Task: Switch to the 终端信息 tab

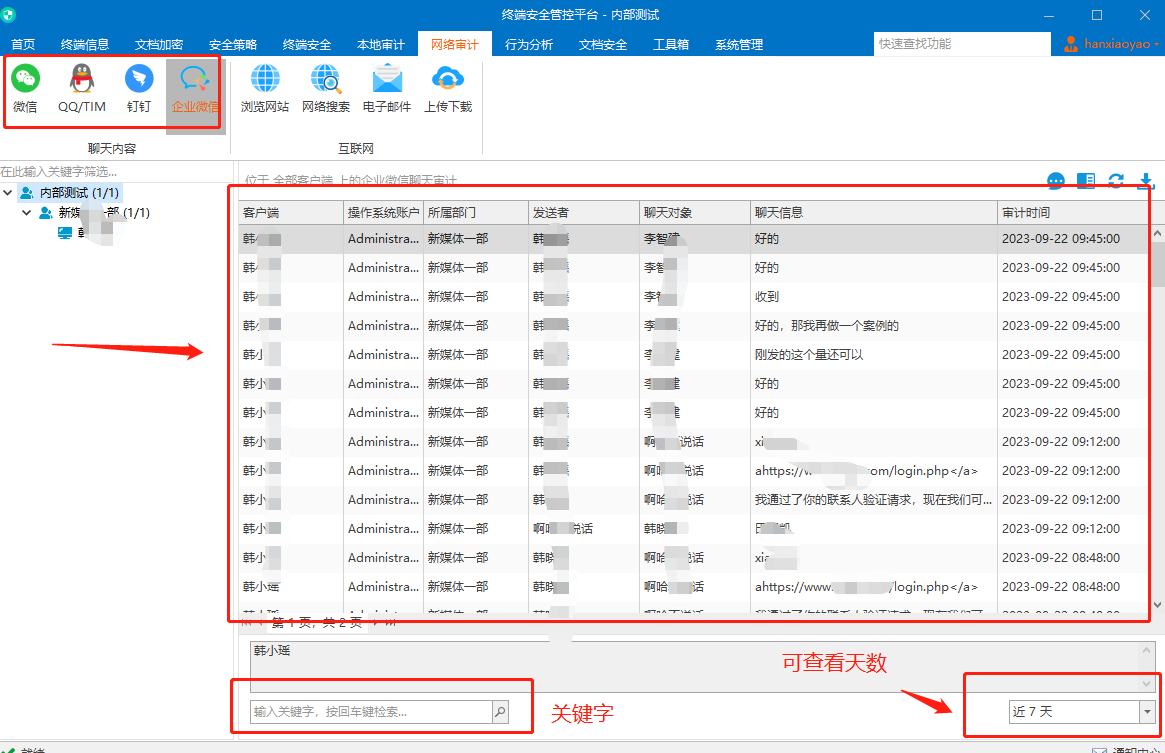Action: click(x=85, y=45)
